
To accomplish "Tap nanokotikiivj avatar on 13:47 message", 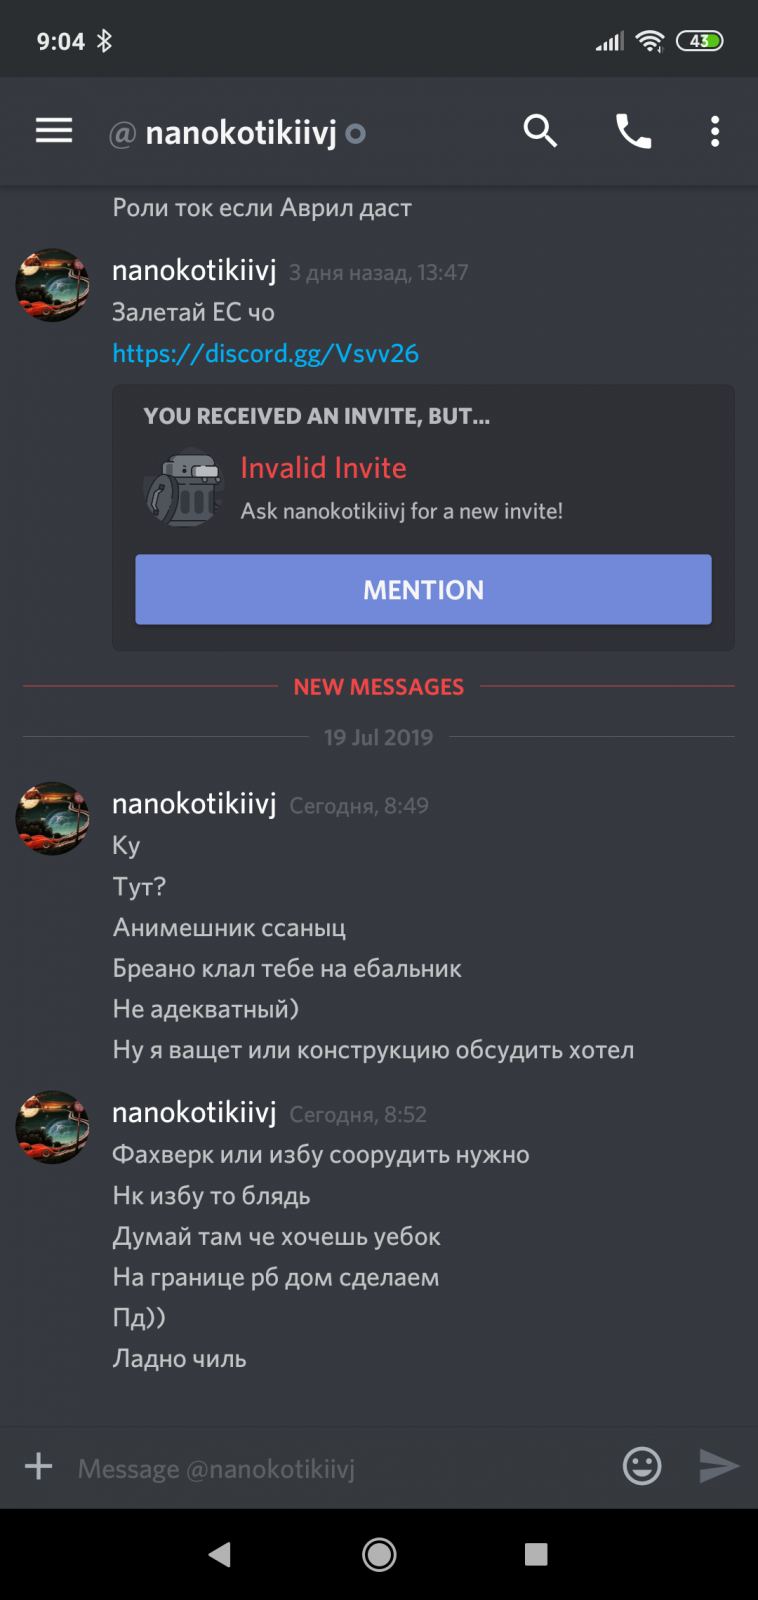I will (52, 285).
